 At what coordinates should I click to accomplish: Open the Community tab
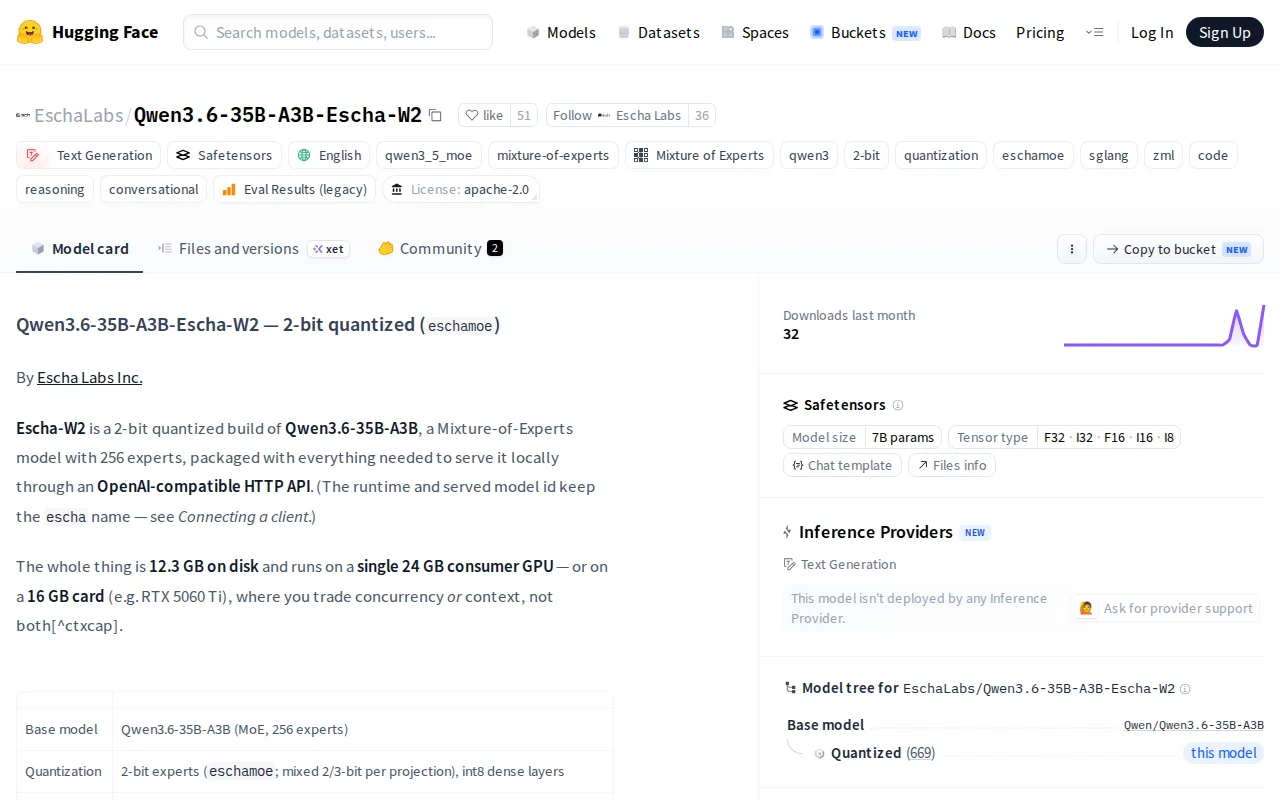pyautogui.click(x=440, y=249)
